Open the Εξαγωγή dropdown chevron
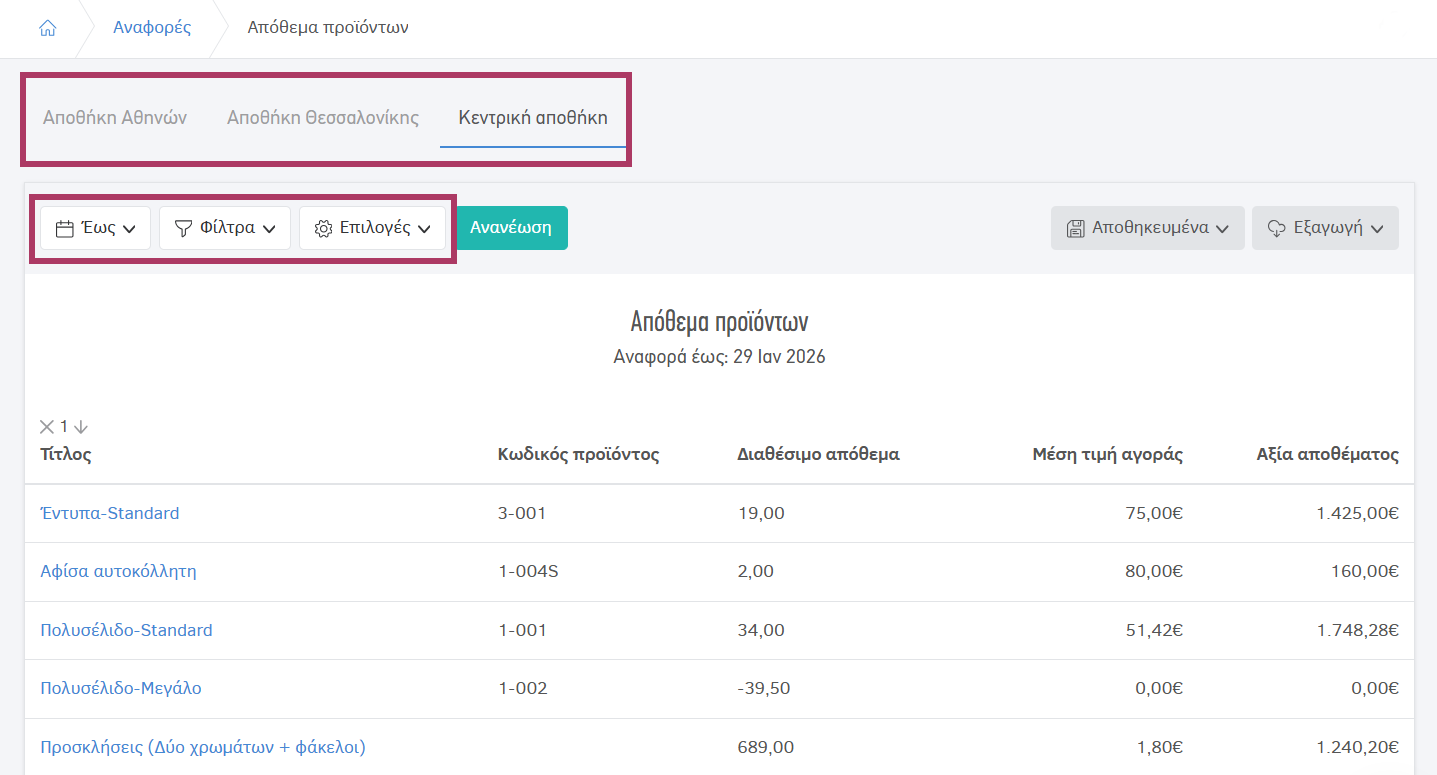1437x775 pixels. (1377, 229)
